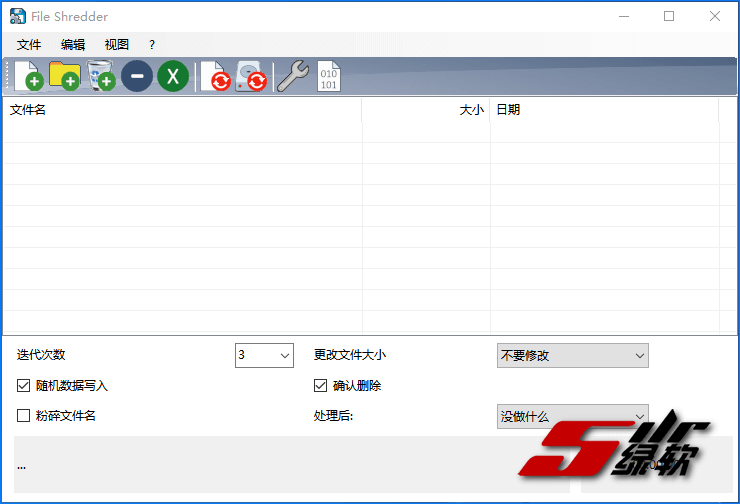Click the add folder icon
740x504 pixels.
(64, 76)
